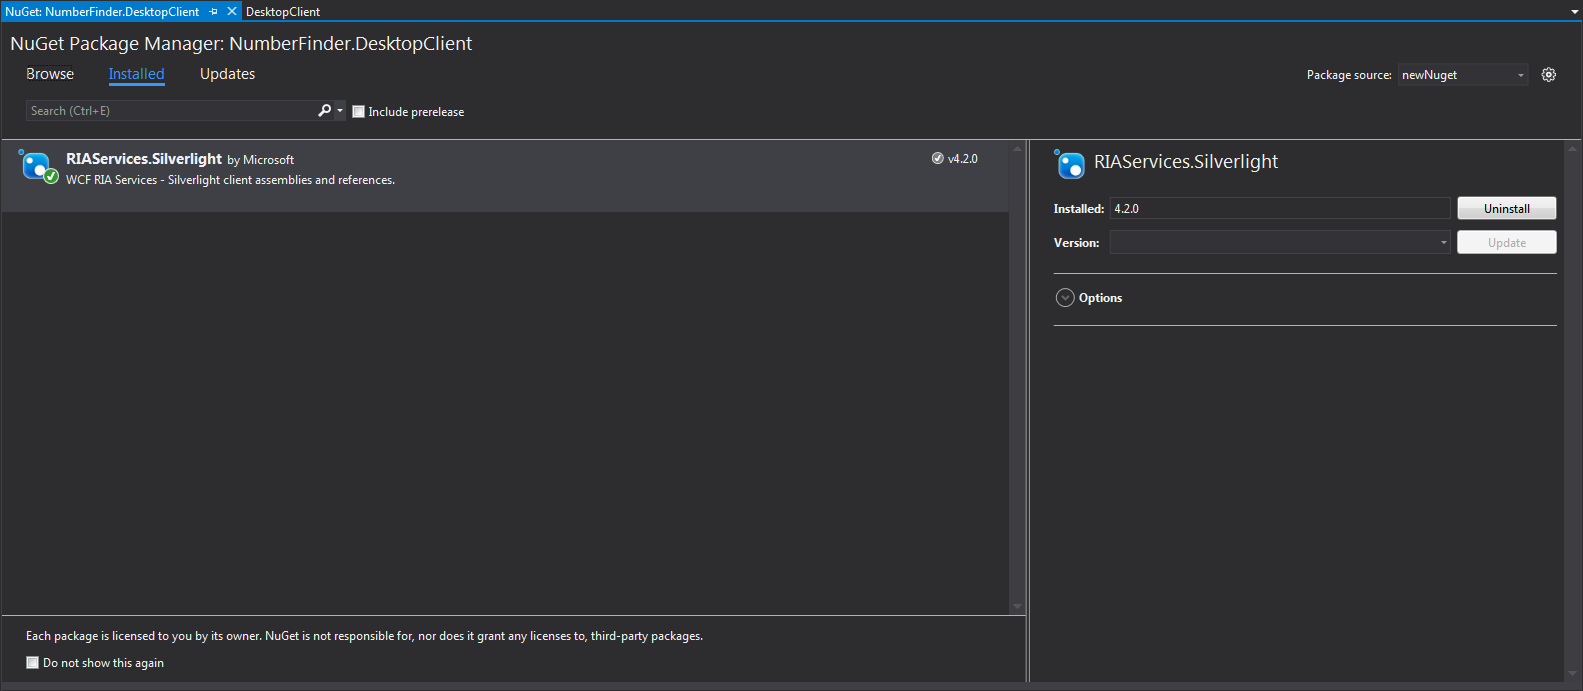Check Do not show this again
Viewport: 1583px width, 691px height.
point(32,663)
